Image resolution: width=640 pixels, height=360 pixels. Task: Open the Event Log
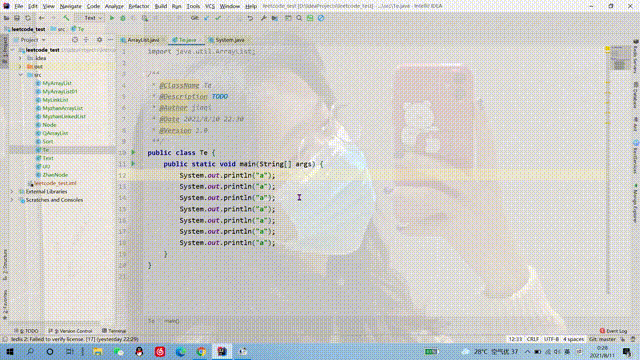point(613,331)
